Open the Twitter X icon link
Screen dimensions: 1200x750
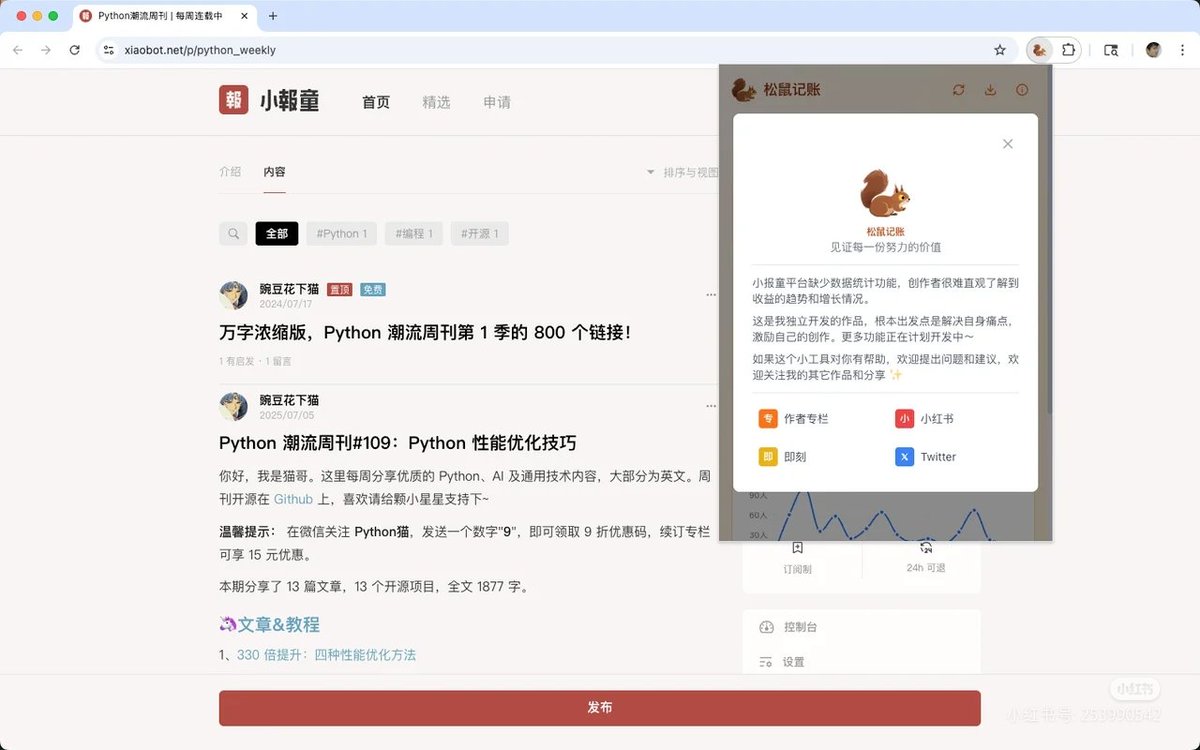(926, 456)
